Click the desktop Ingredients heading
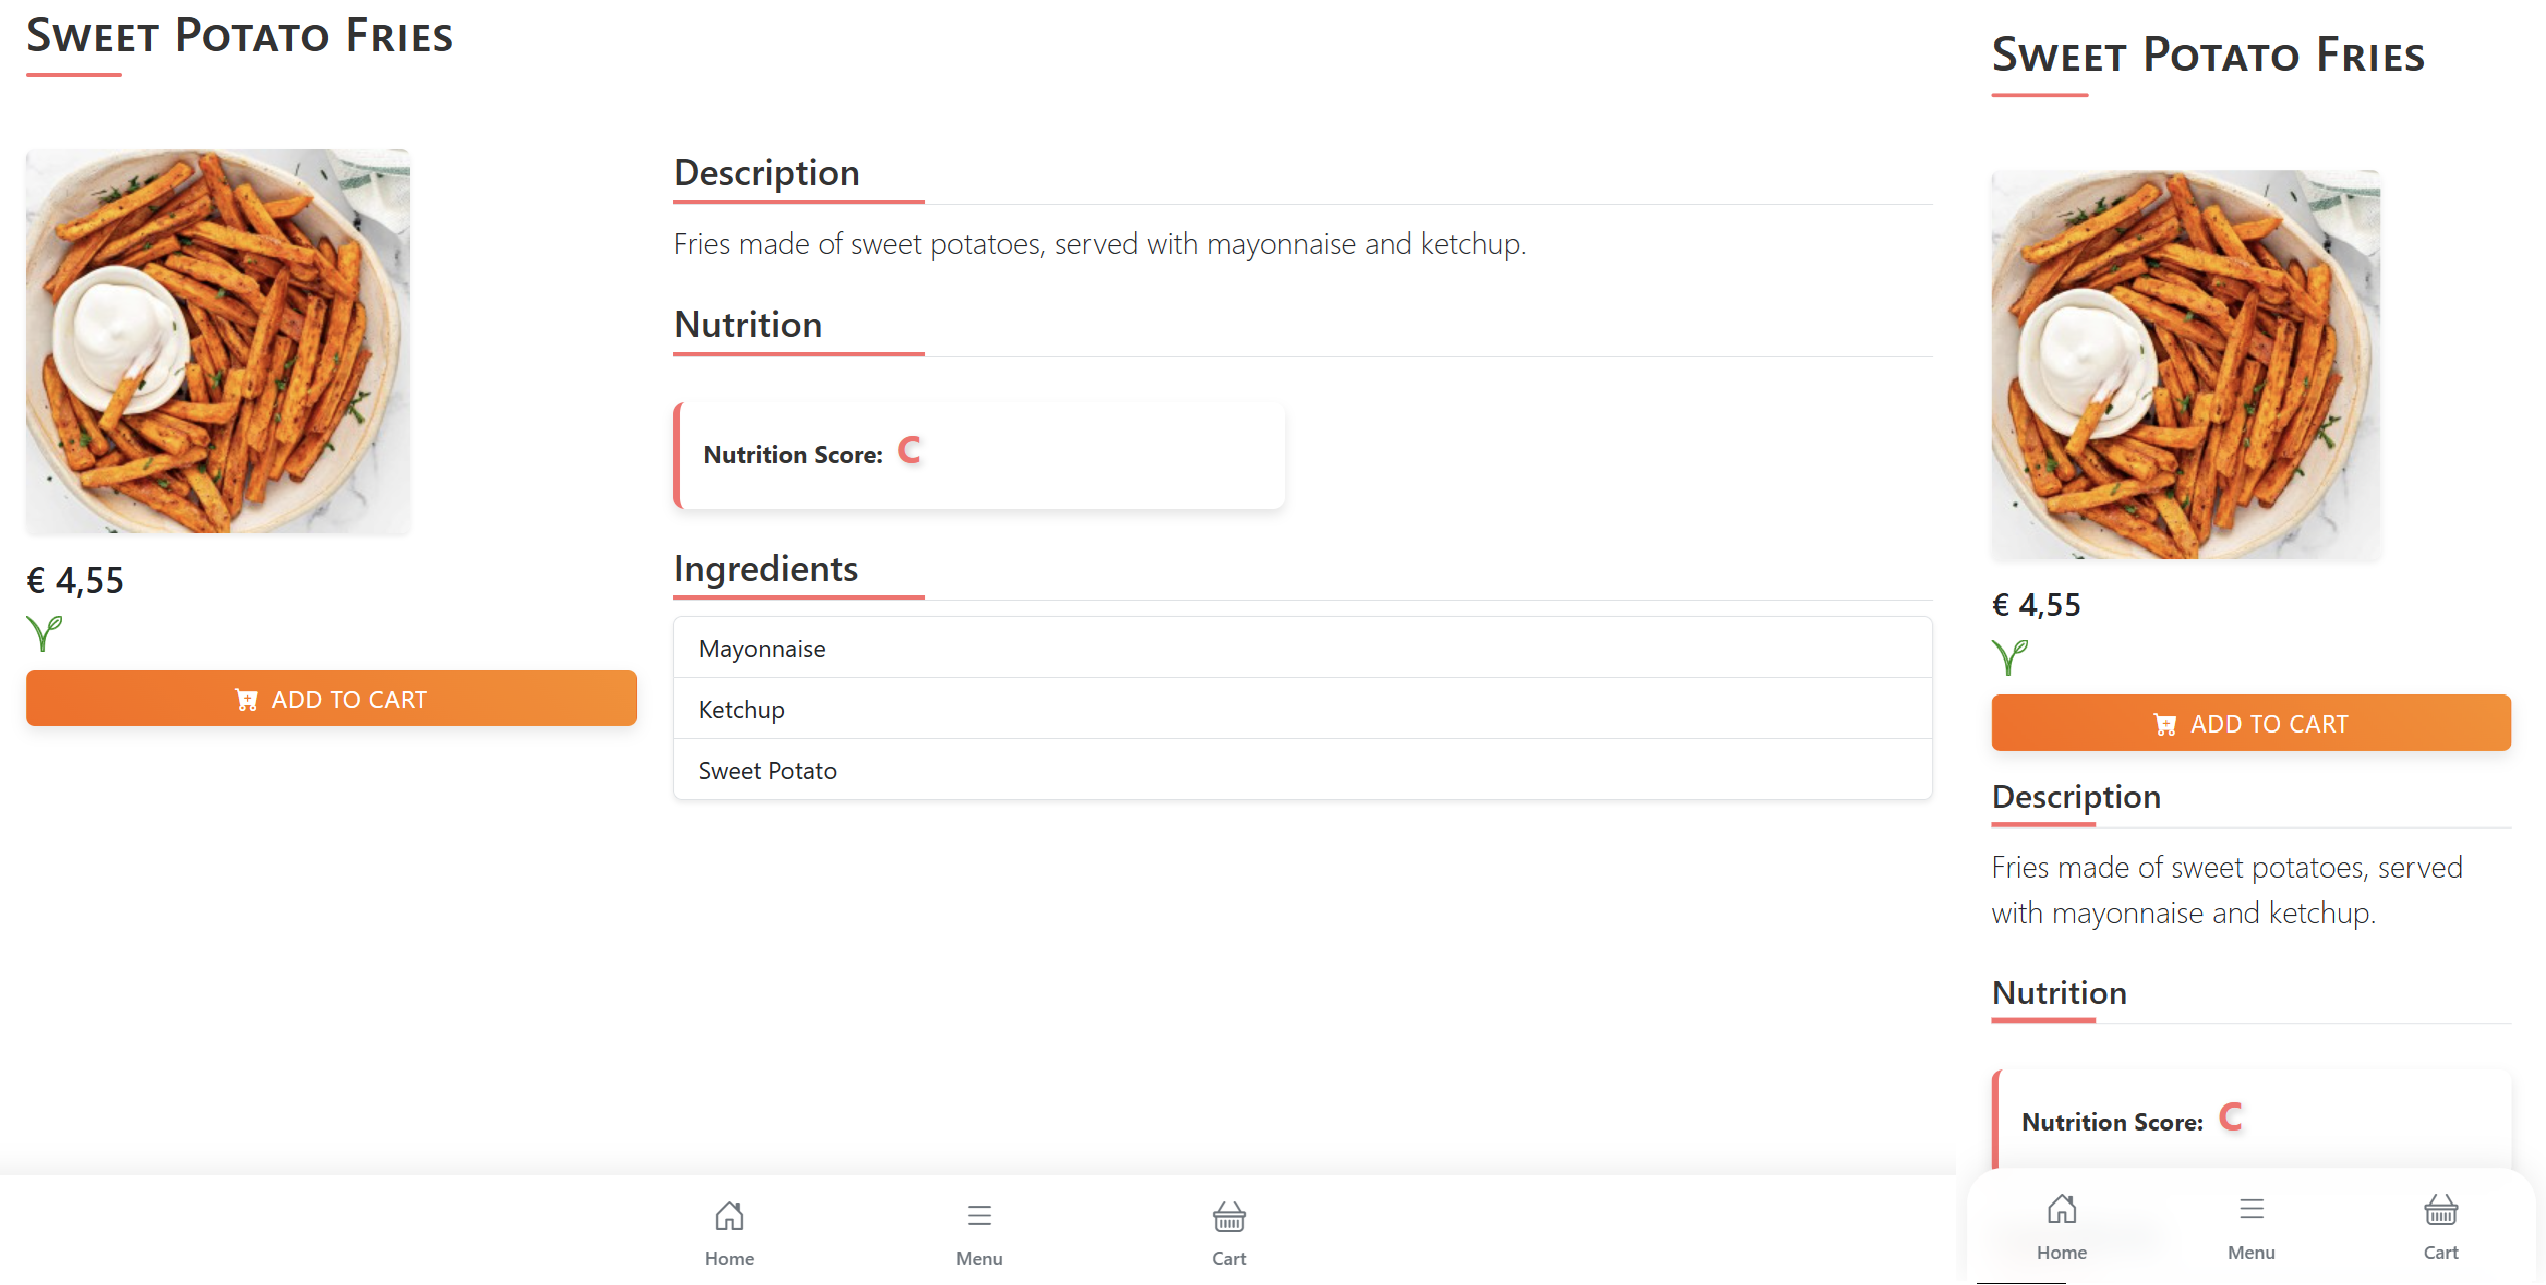Image resolution: width=2546 pixels, height=1285 pixels. [x=766, y=569]
